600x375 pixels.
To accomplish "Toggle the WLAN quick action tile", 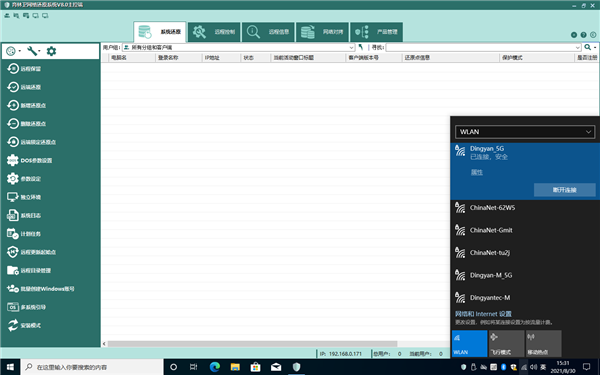I will coord(470,344).
